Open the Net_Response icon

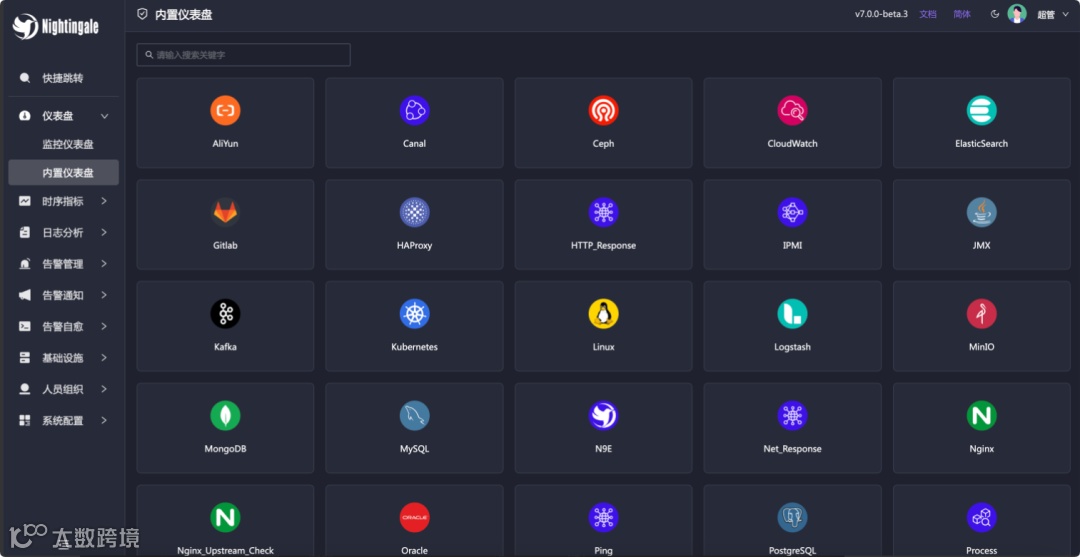pos(792,416)
